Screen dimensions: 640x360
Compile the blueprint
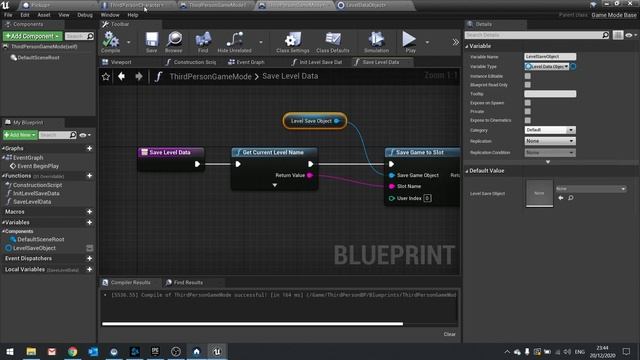[111, 42]
